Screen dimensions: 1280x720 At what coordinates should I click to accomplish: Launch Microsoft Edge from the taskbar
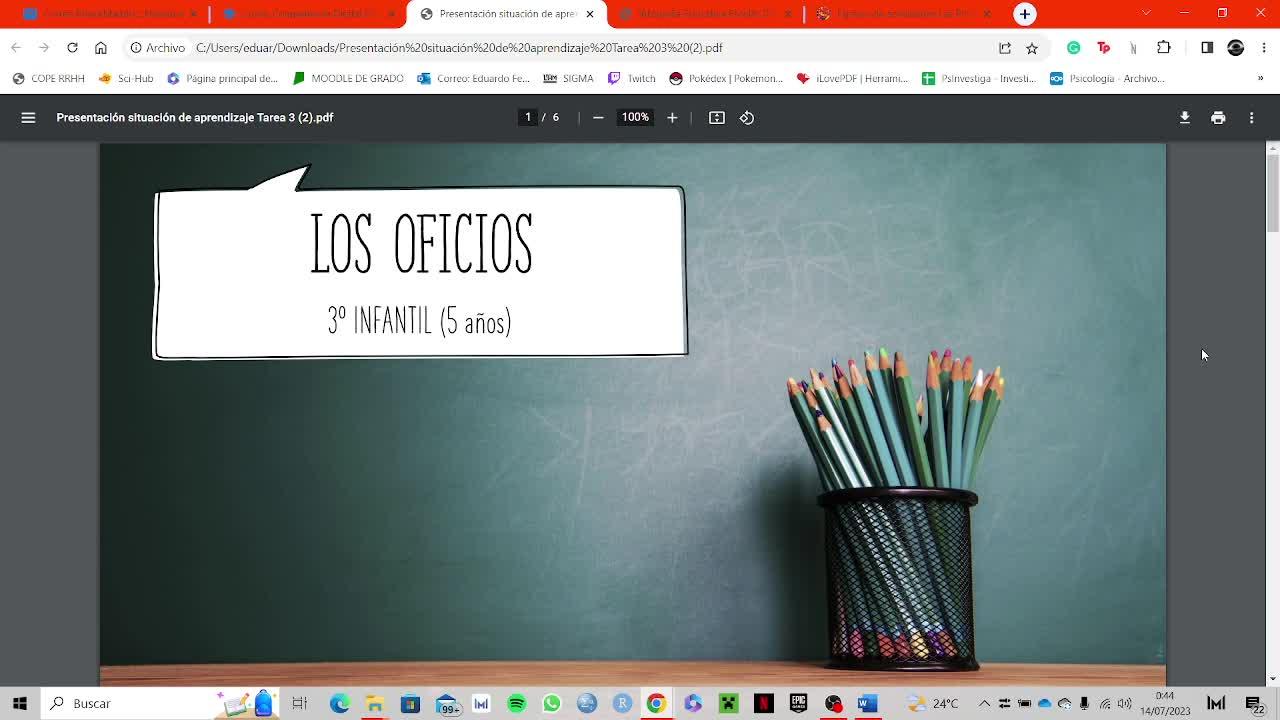tap(339, 704)
